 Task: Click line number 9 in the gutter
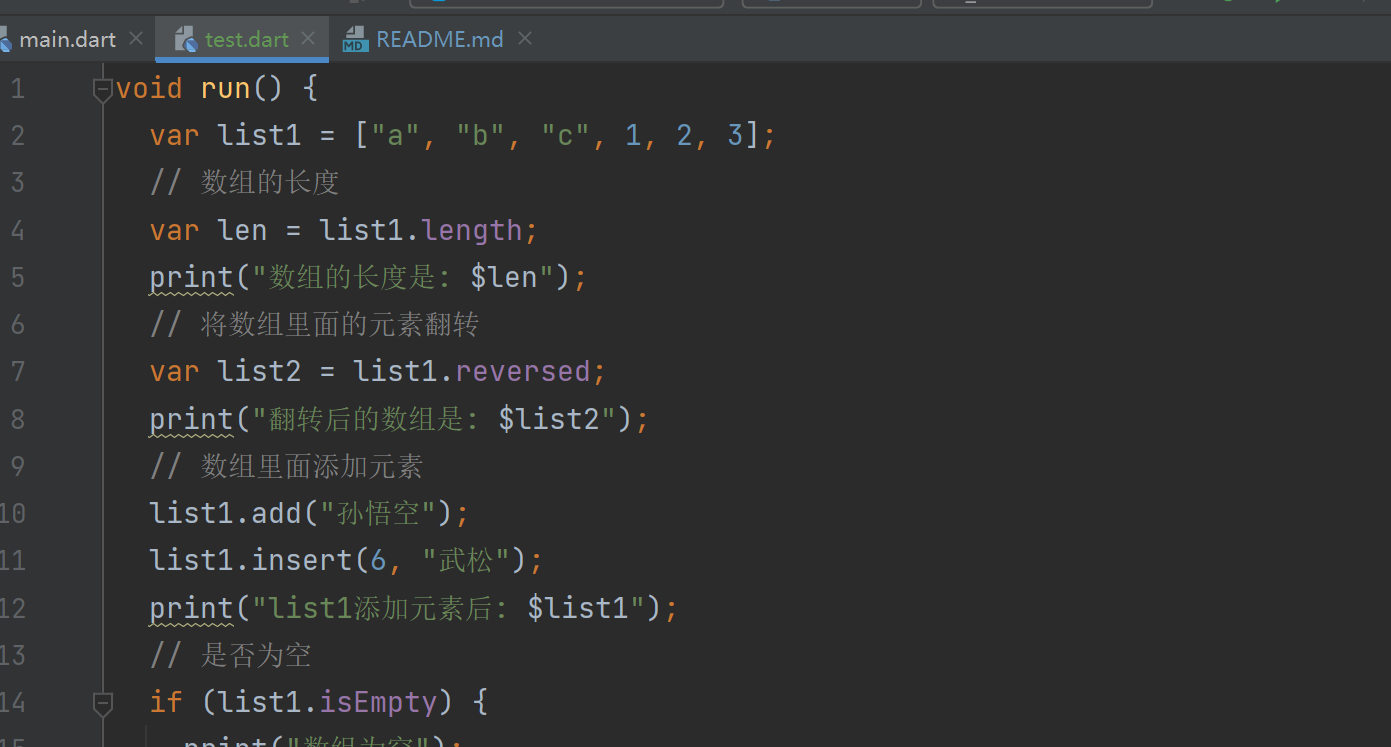pos(17,466)
